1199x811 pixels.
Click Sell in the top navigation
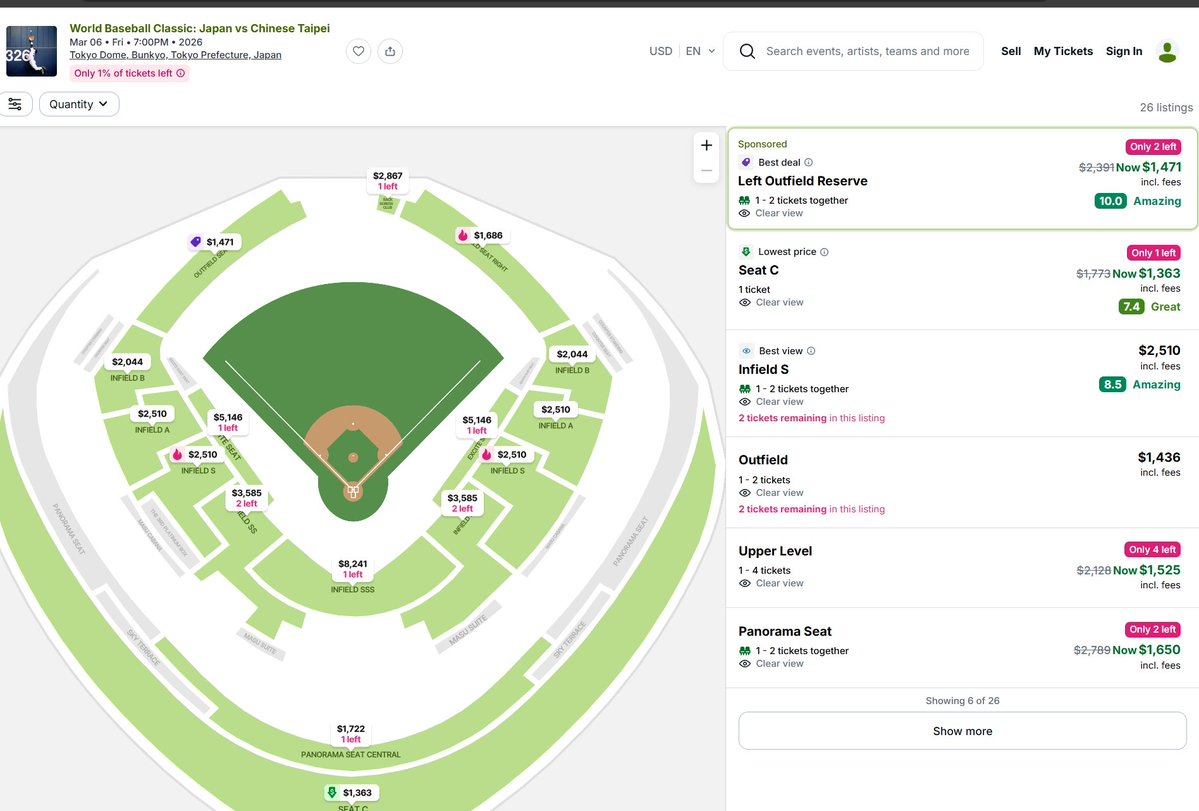pyautogui.click(x=1010, y=51)
